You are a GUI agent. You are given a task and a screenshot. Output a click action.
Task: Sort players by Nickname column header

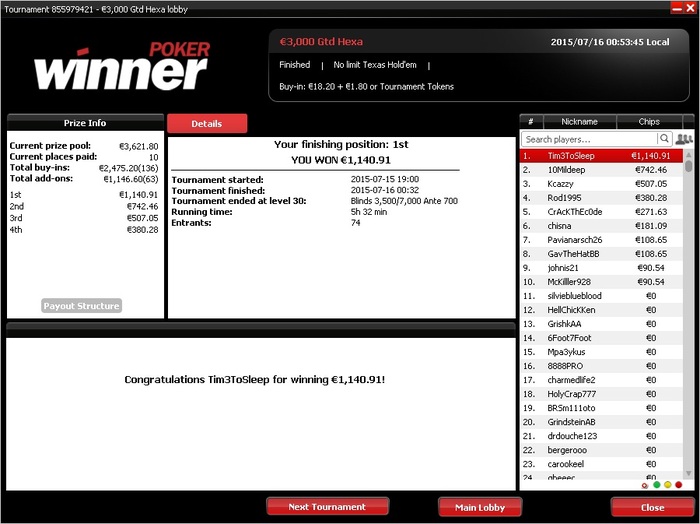pyautogui.click(x=579, y=121)
